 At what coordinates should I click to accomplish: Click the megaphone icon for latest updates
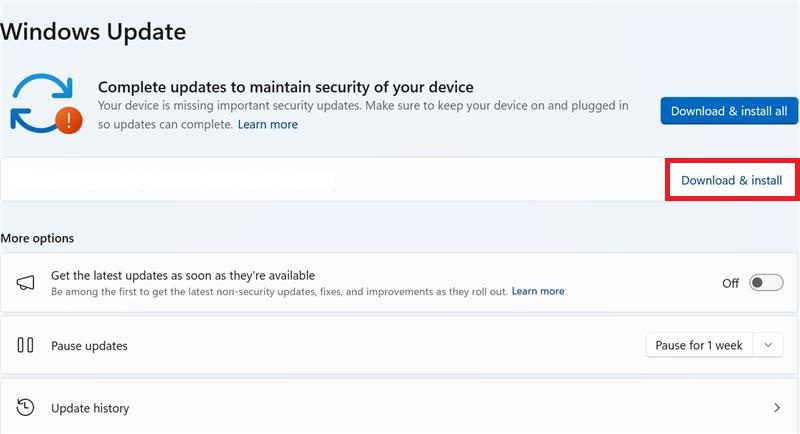(x=26, y=283)
